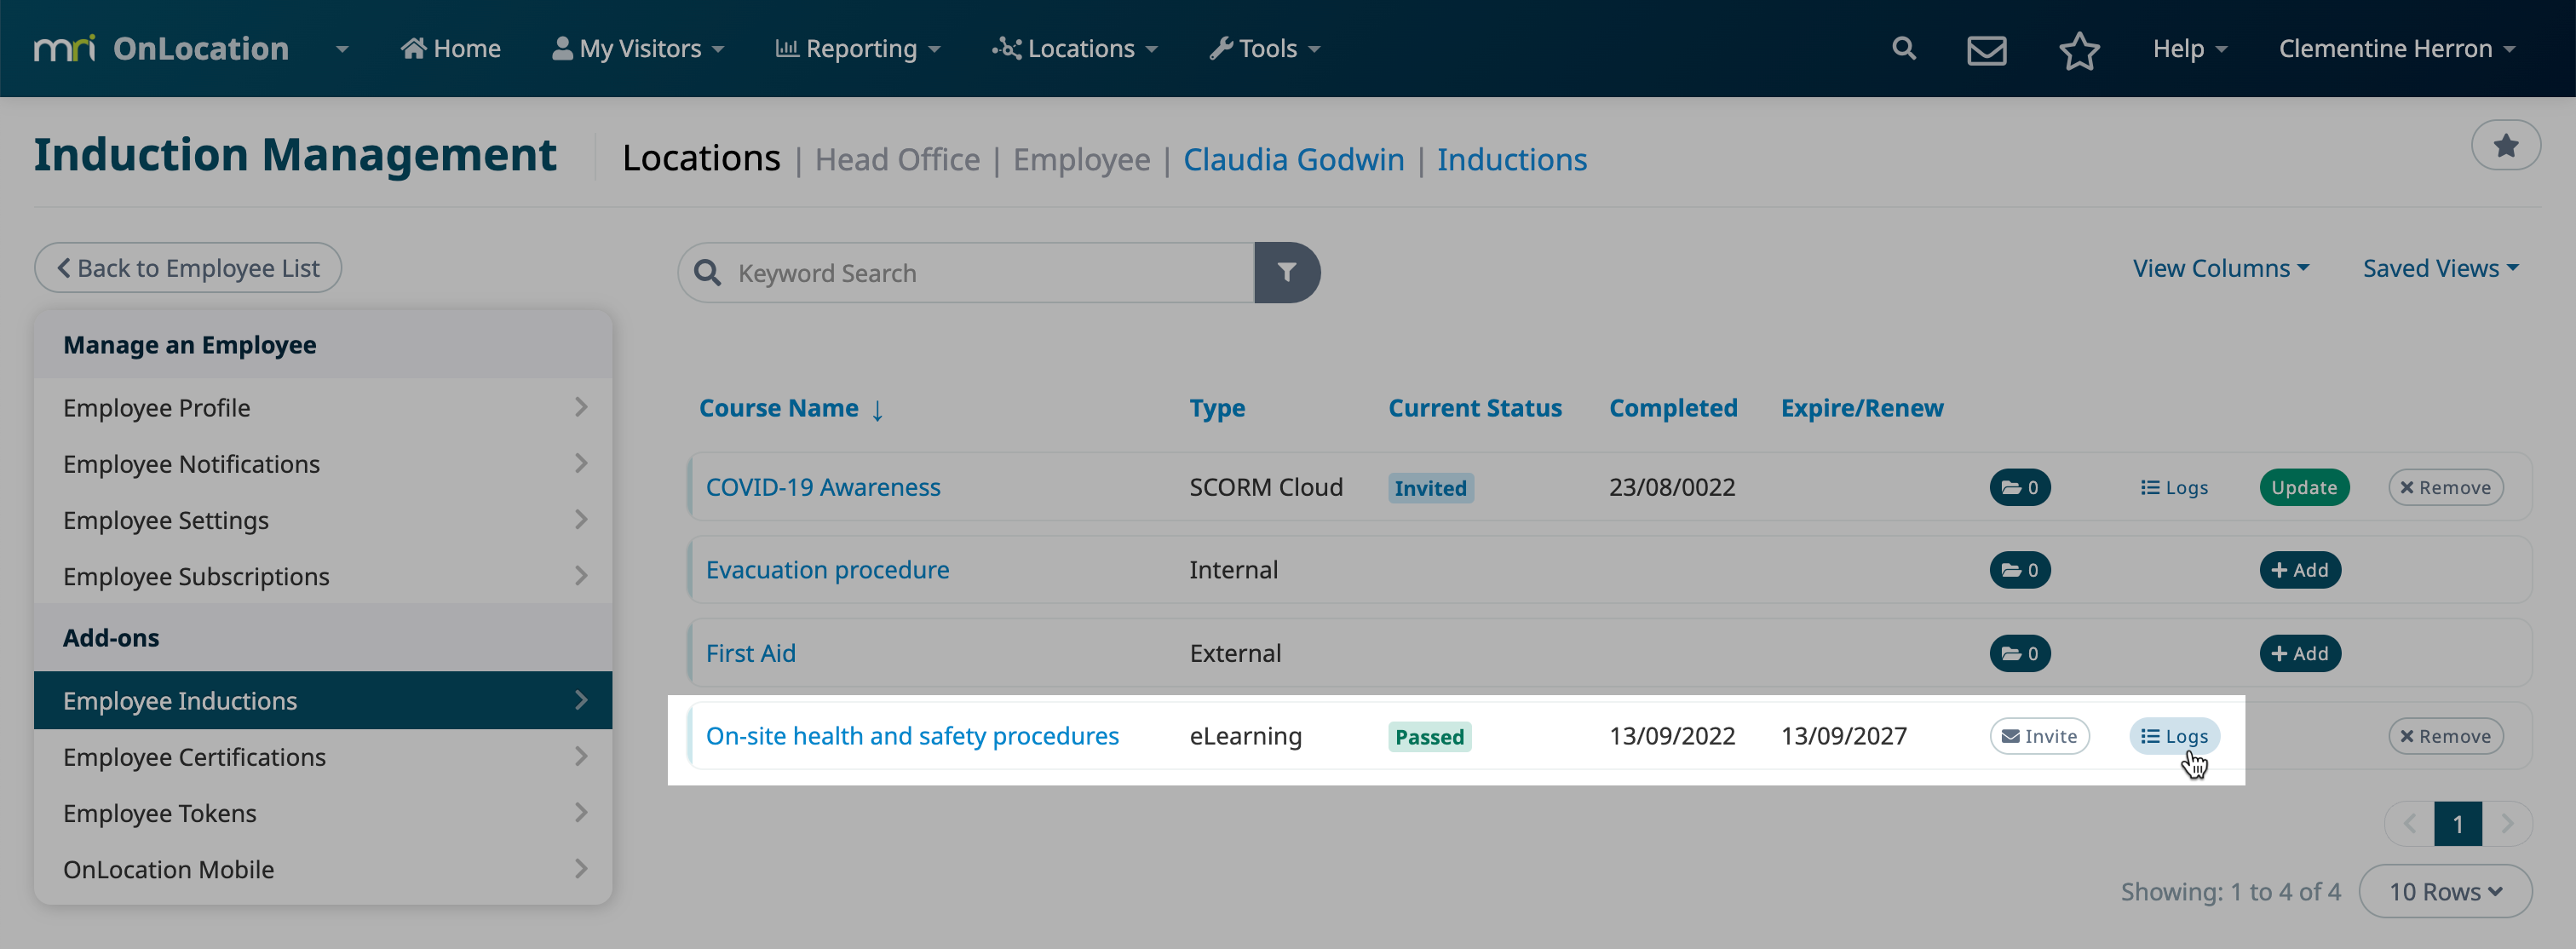Open the Reporting menu

pyautogui.click(x=857, y=48)
